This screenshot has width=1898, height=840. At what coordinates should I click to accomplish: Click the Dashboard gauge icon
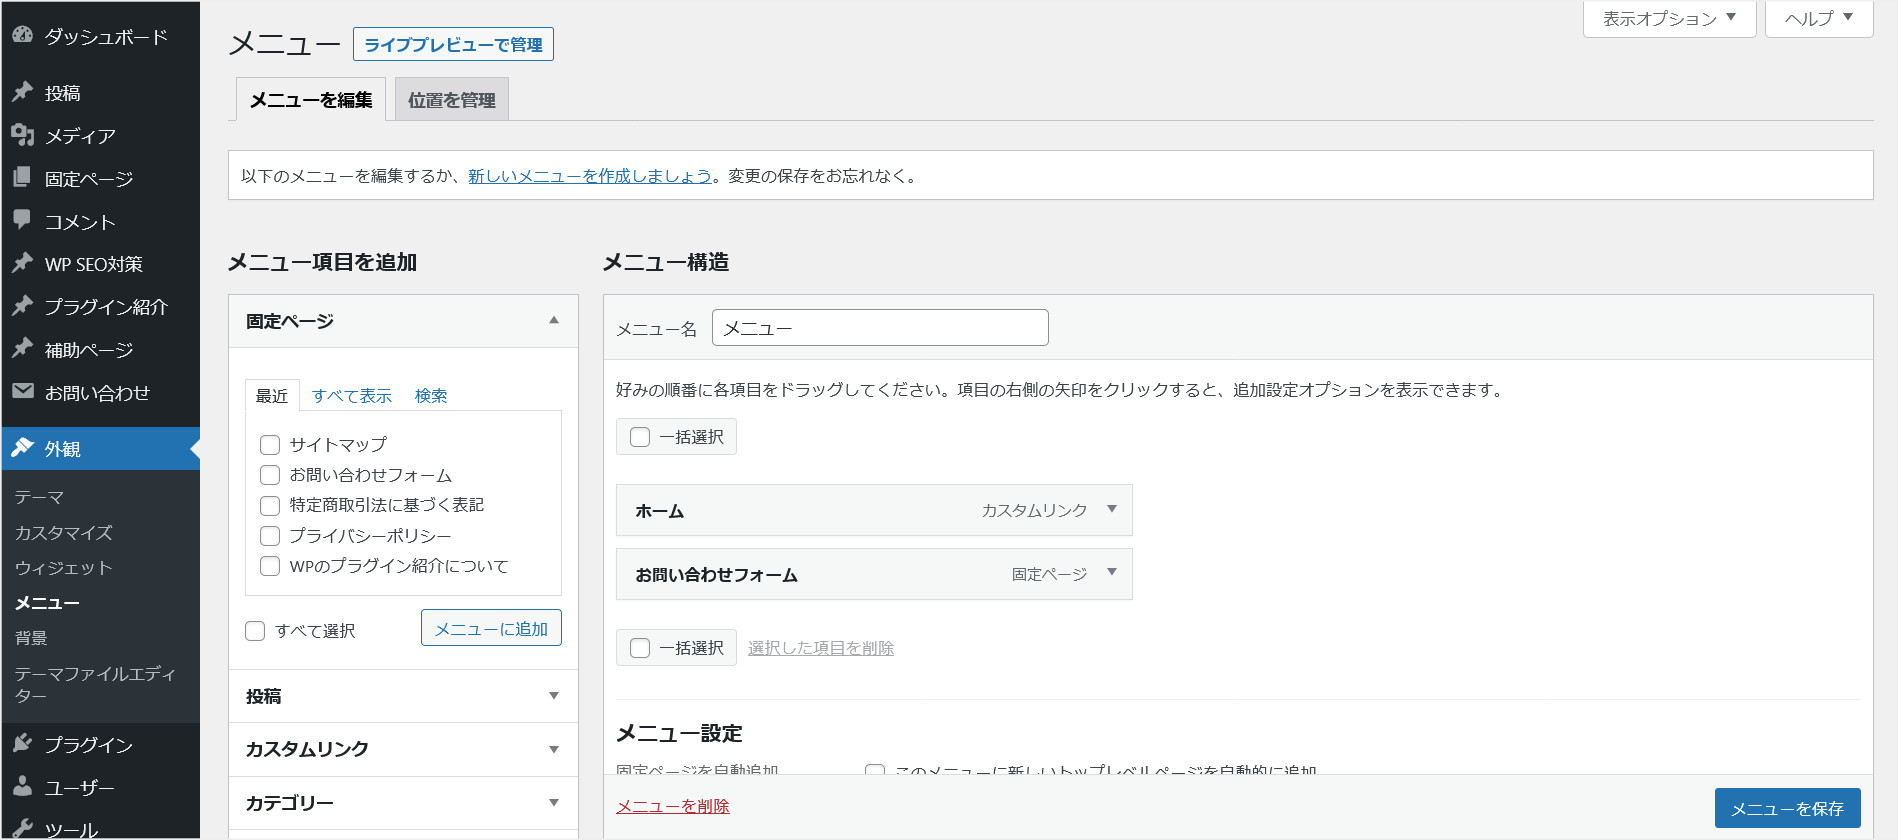coord(22,35)
